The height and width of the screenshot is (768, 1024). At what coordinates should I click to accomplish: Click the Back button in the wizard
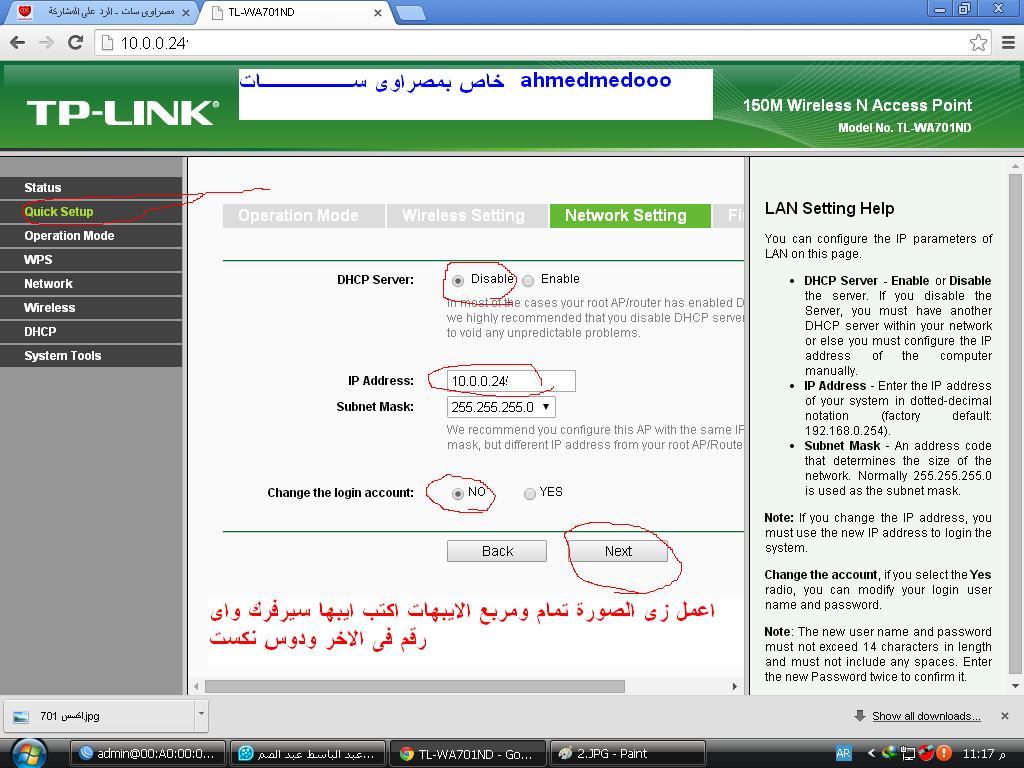[x=497, y=551]
